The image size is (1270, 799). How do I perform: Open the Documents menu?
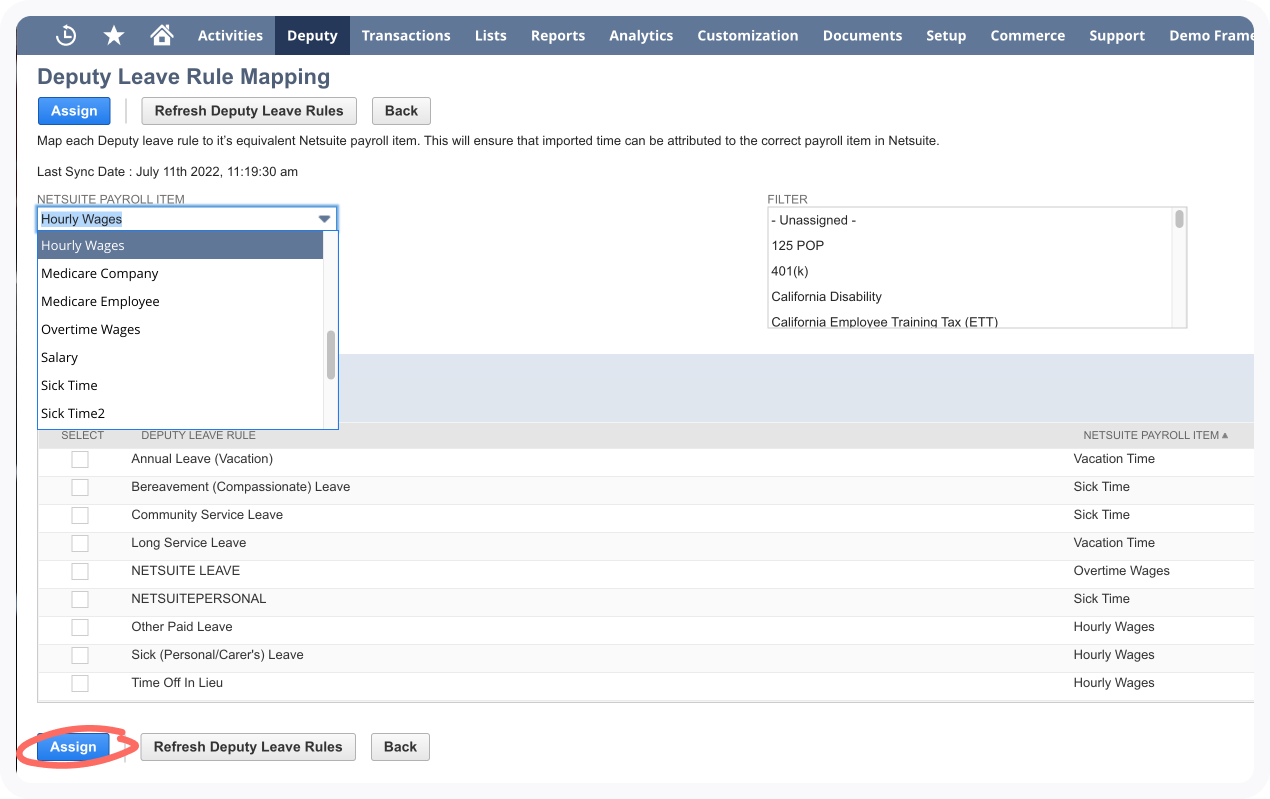(862, 35)
